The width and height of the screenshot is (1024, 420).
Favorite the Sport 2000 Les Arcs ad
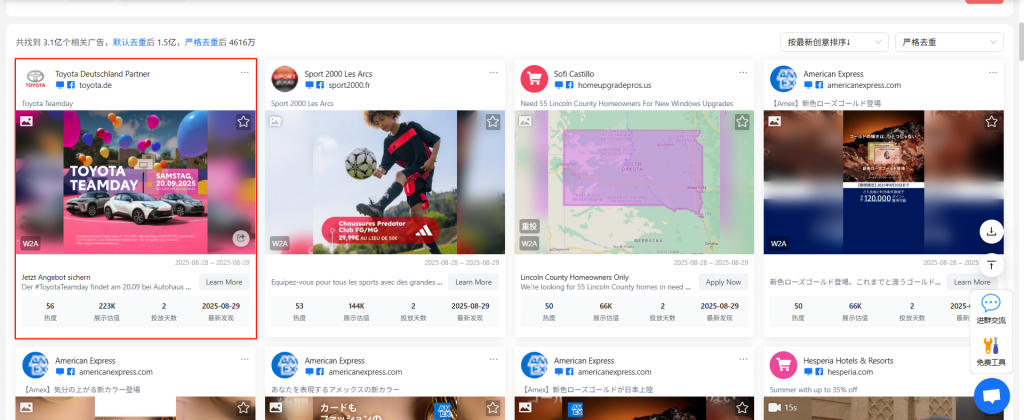(x=492, y=122)
